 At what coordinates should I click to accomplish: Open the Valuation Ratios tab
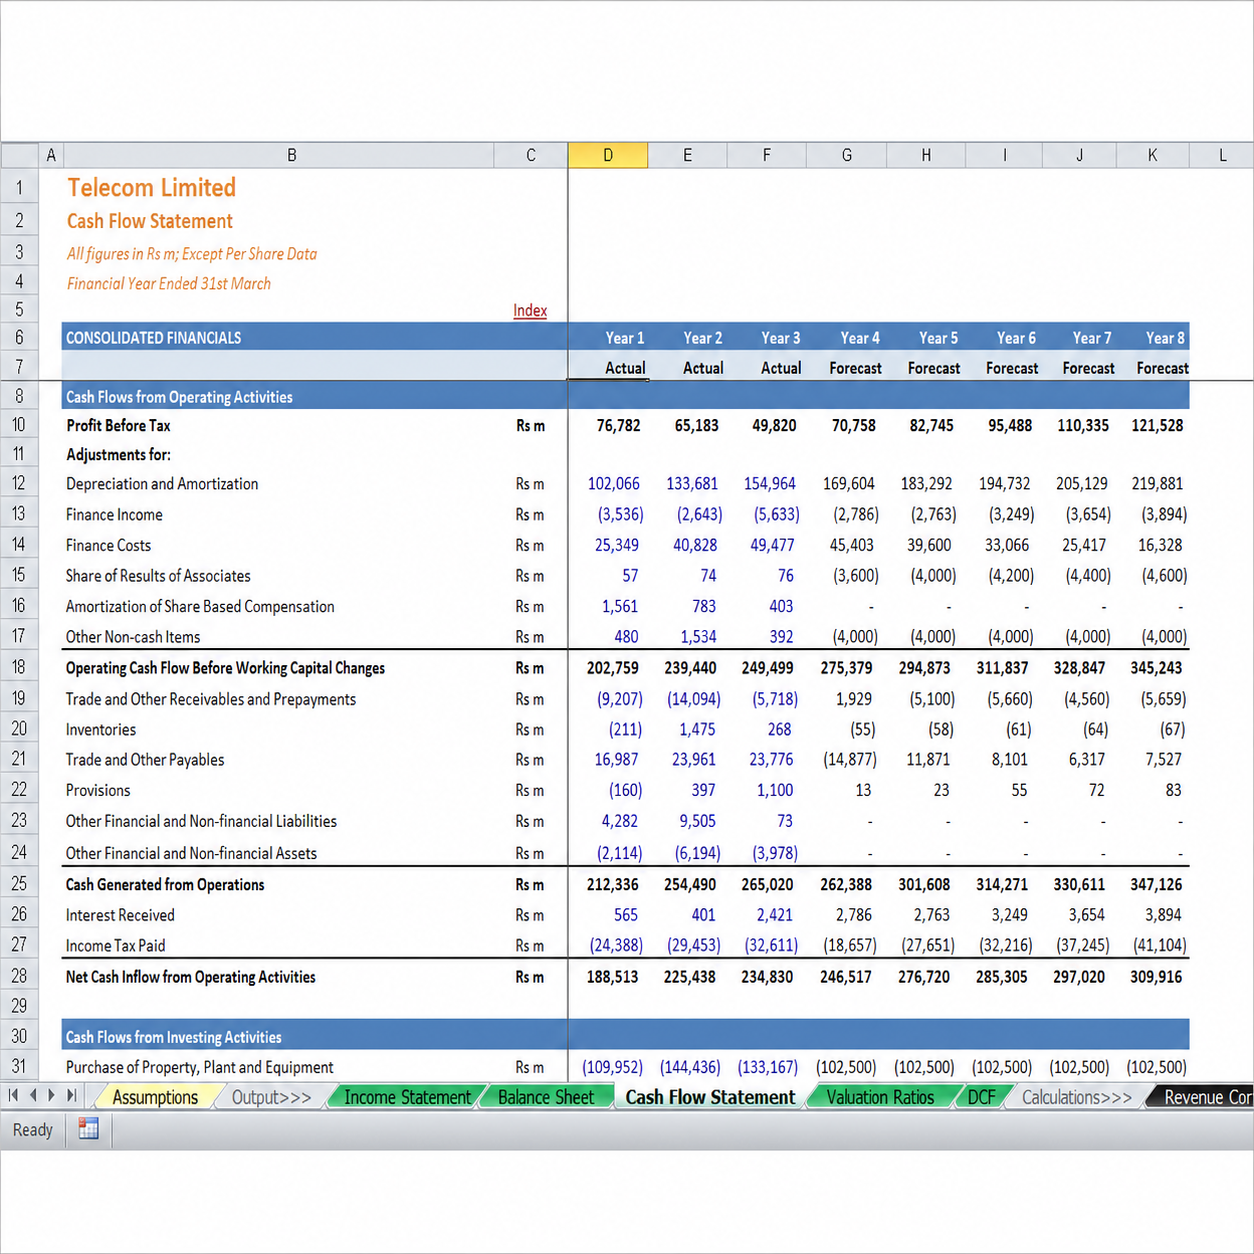880,1097
